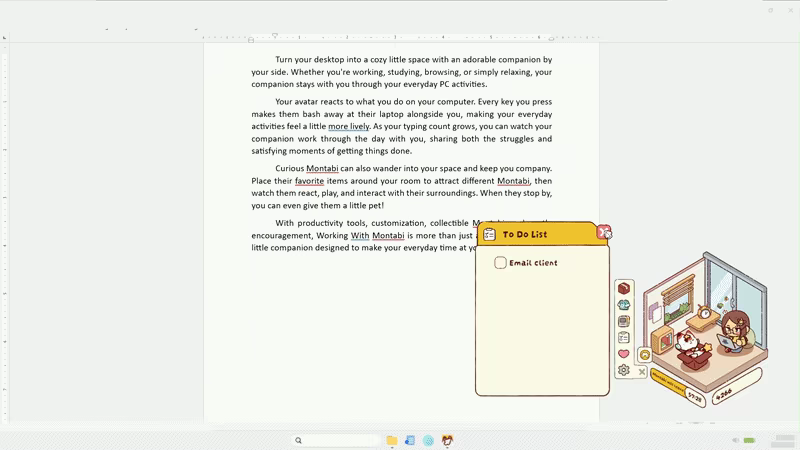Click the first-line indent marker on ruler
This screenshot has height=450, width=800.
click(x=275, y=36)
